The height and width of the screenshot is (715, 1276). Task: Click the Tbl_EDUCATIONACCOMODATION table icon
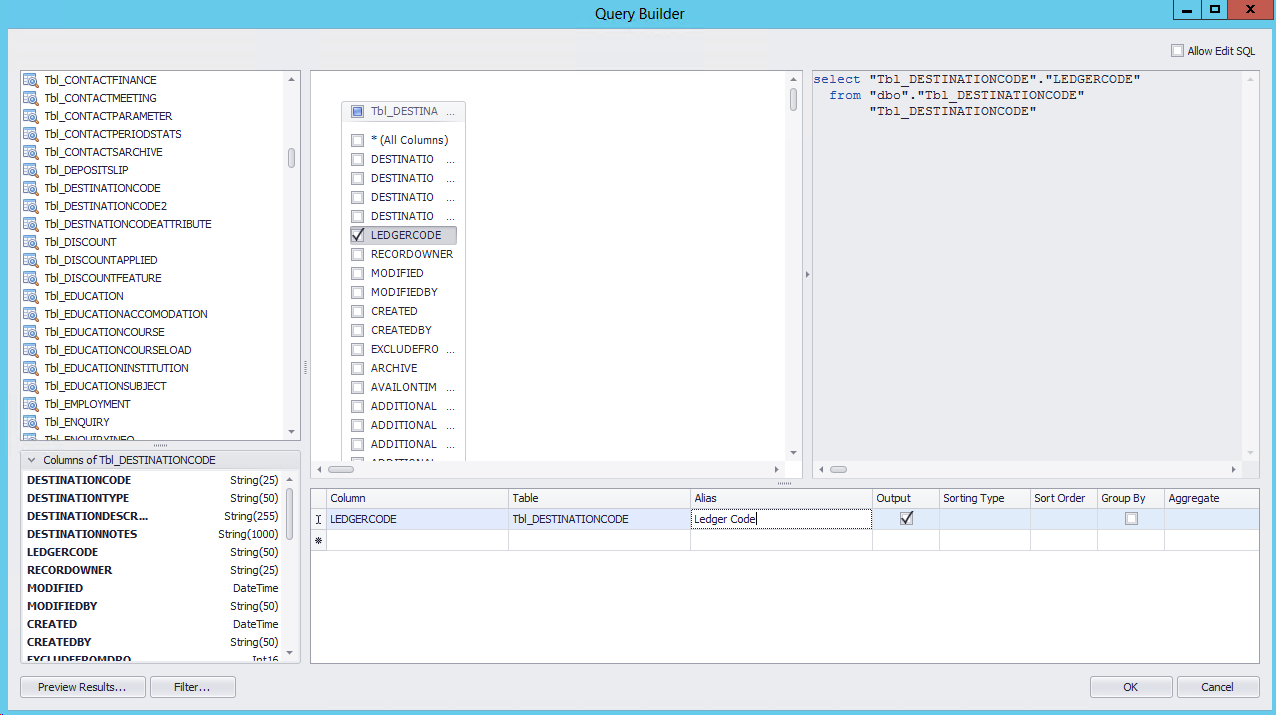[30, 314]
